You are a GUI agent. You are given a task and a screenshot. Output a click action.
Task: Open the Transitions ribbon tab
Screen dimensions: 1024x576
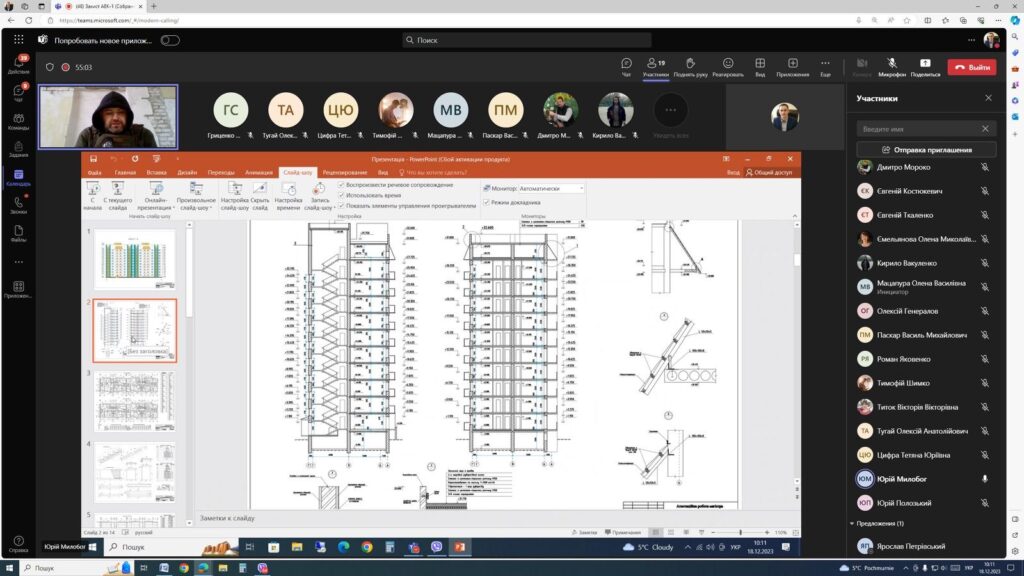tap(221, 172)
